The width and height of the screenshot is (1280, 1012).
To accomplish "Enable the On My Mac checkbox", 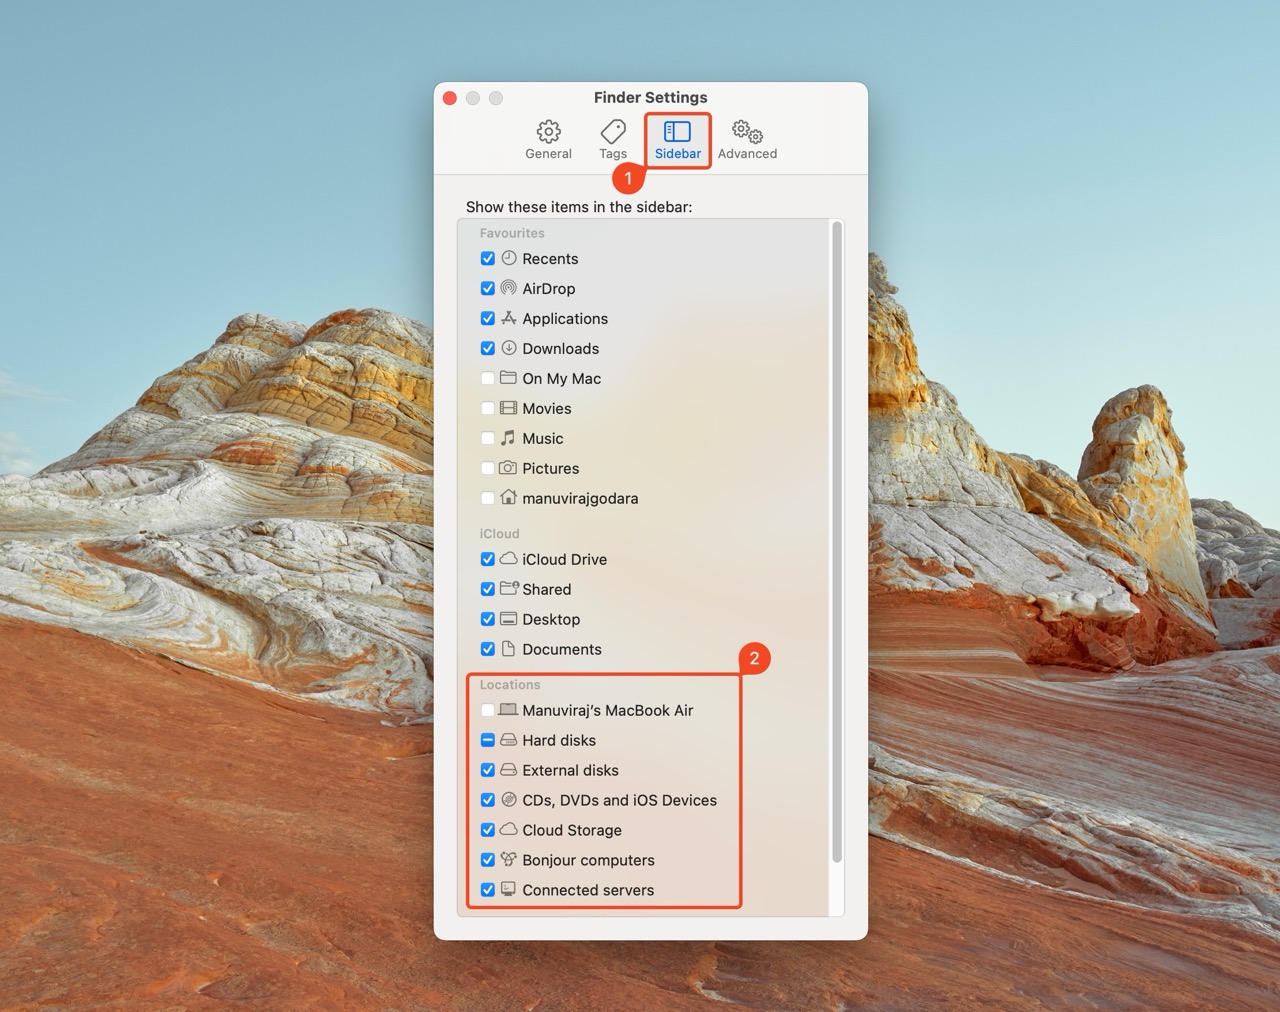I will point(488,378).
